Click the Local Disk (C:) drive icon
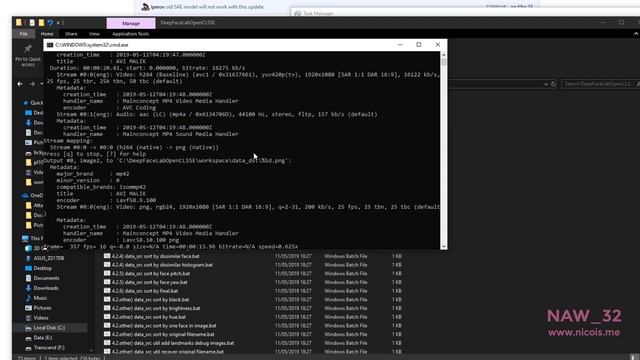640x360 pixels. pos(28,328)
